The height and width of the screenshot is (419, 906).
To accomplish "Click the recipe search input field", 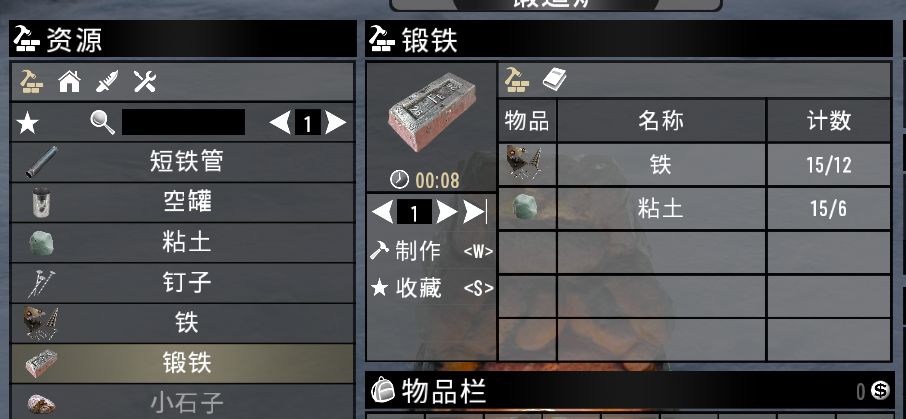I will [183, 123].
